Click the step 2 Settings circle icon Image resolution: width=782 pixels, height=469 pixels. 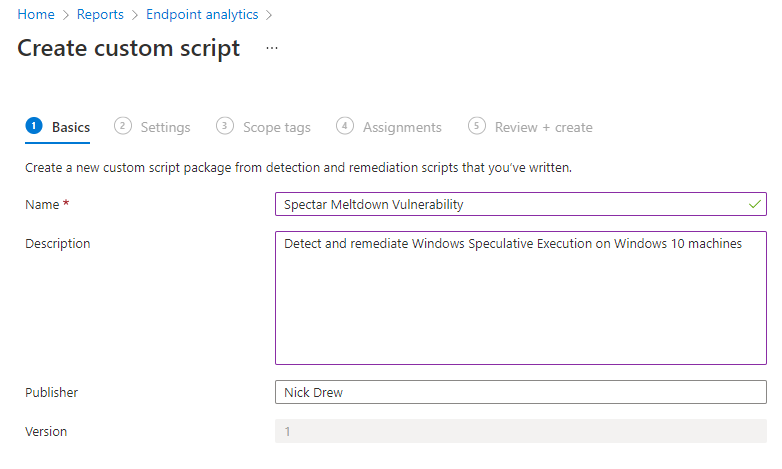click(123, 126)
